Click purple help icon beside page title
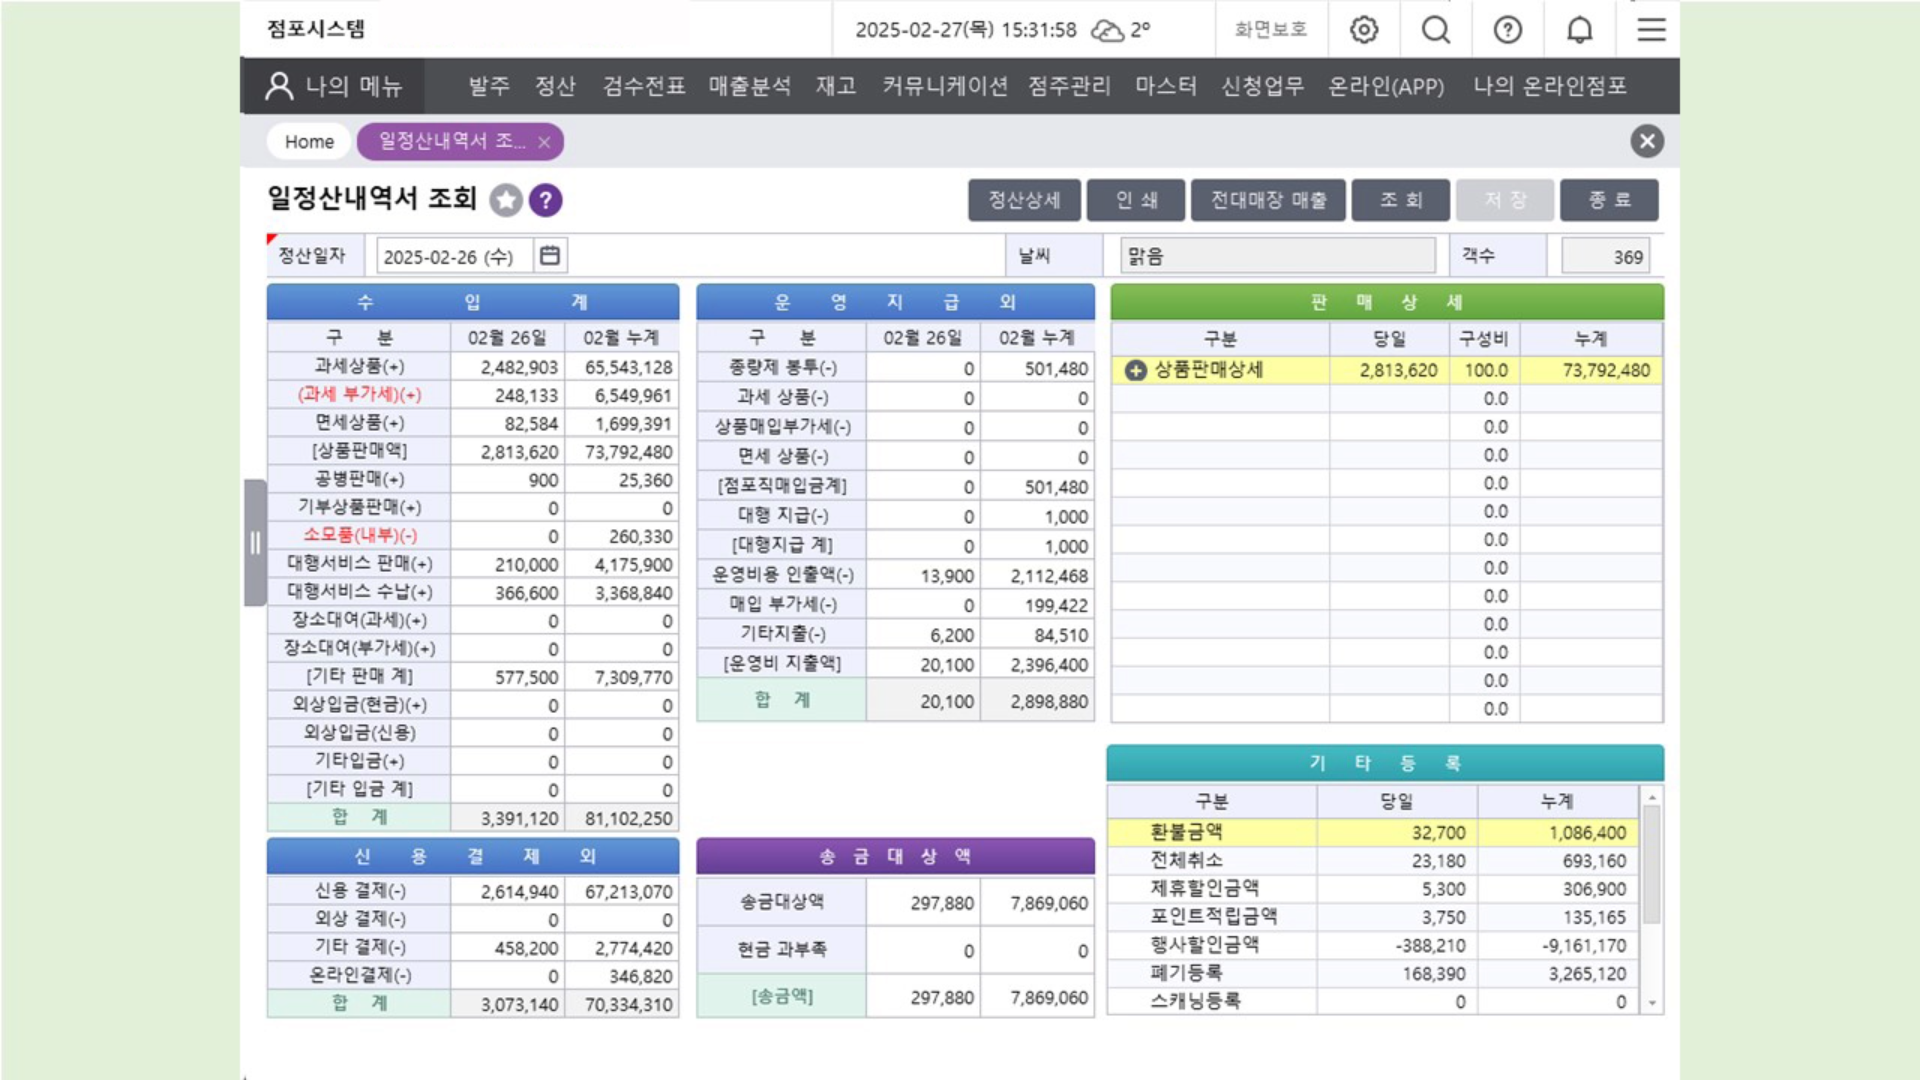Screen dimensions: 1920x1080 tap(545, 201)
